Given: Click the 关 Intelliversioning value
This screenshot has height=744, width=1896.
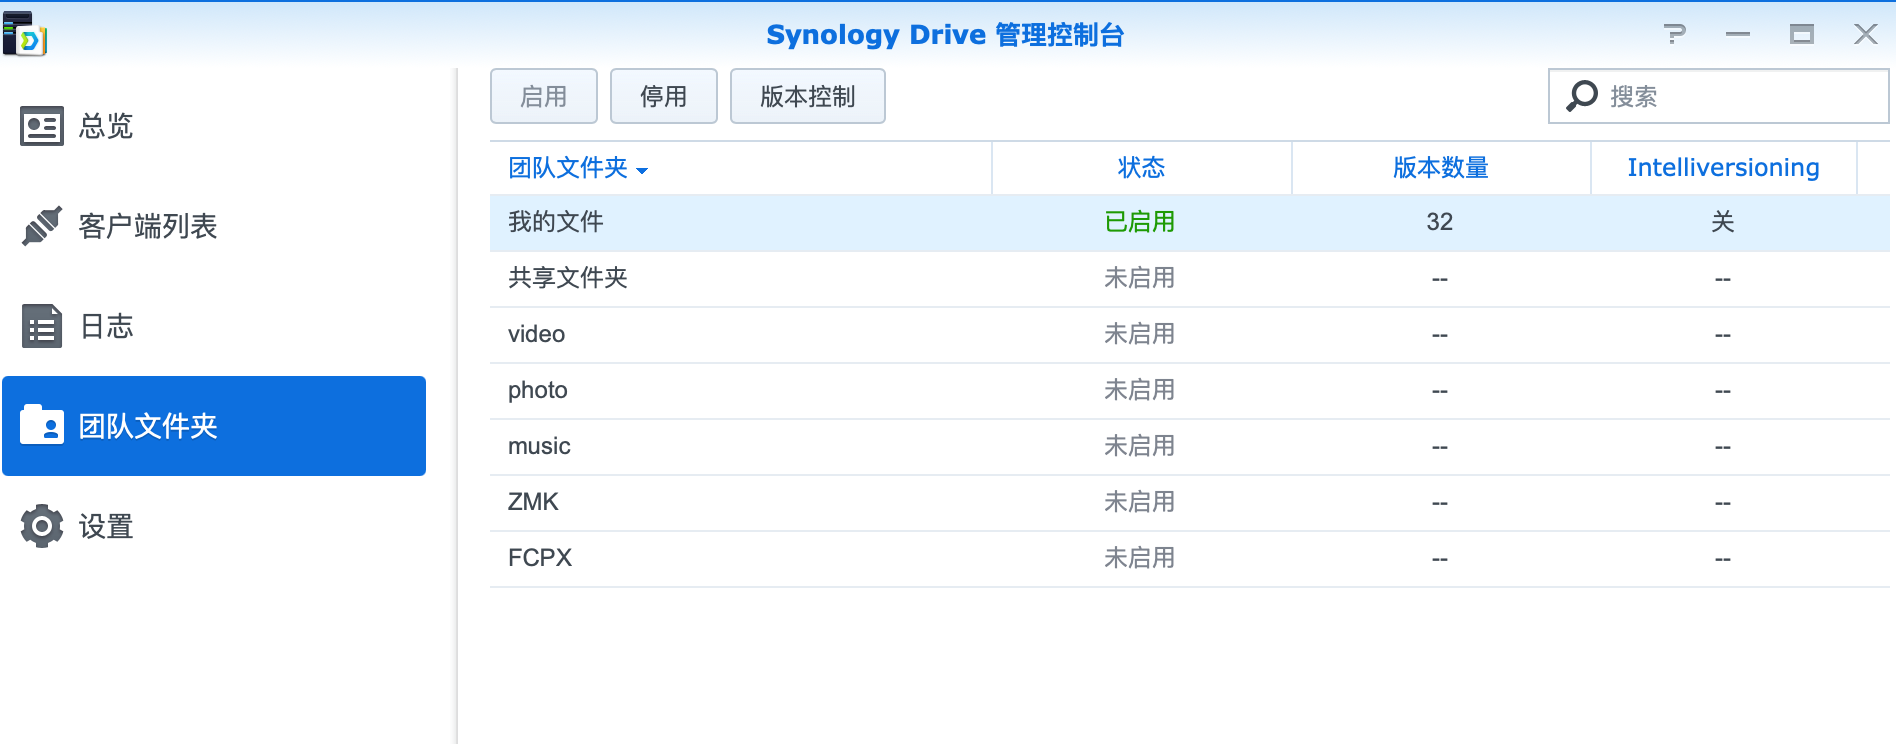Looking at the screenshot, I should [1723, 222].
